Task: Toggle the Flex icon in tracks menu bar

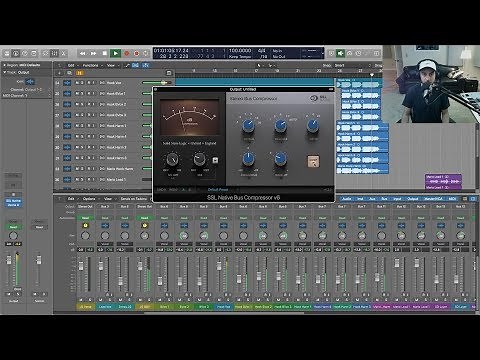Action: click(135, 66)
